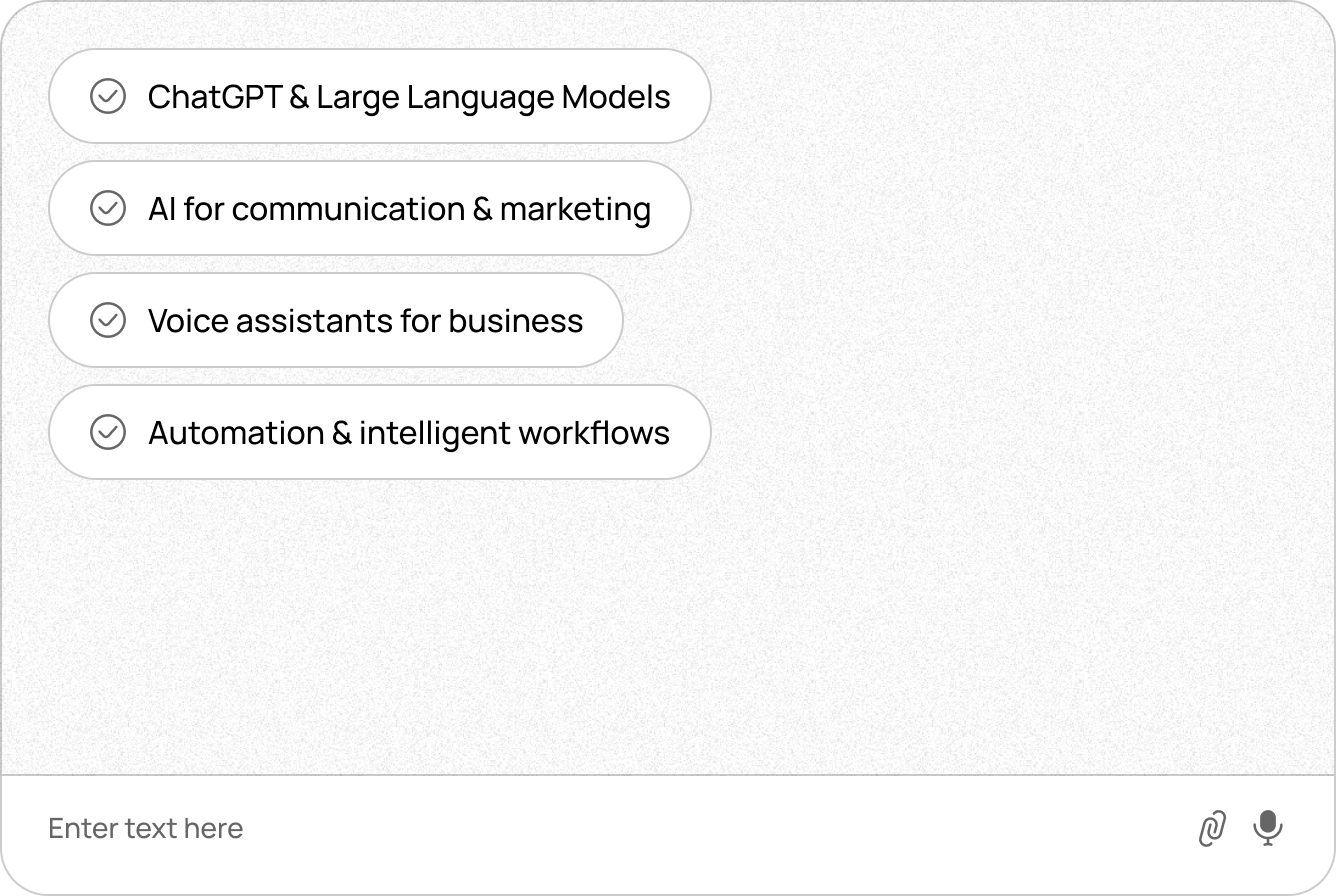Select the ChatGPT & Large Language Models pill

[380, 97]
